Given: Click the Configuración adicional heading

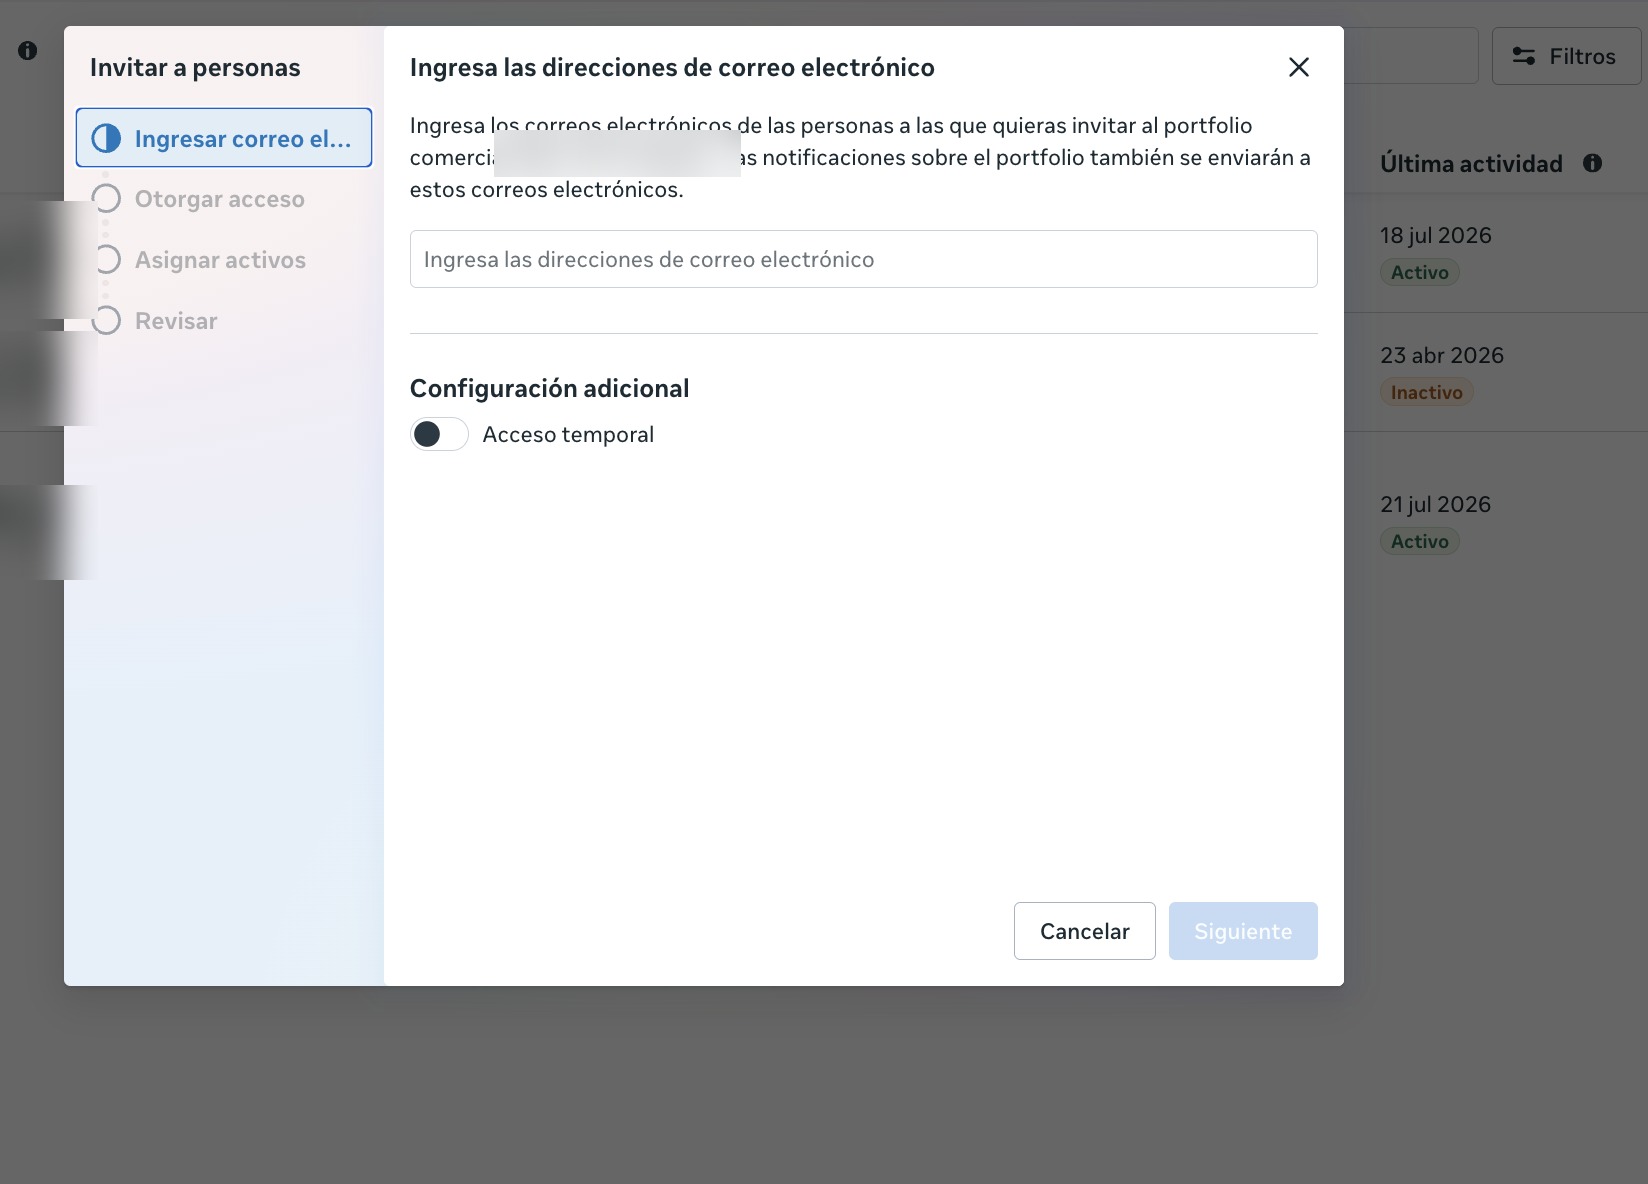Looking at the screenshot, I should click(549, 388).
